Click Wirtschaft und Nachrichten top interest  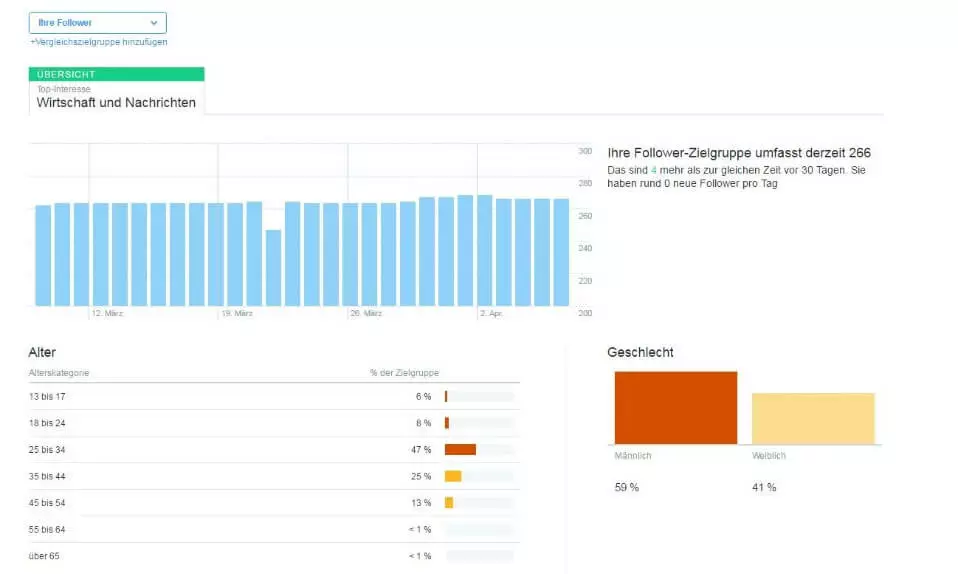(116, 103)
